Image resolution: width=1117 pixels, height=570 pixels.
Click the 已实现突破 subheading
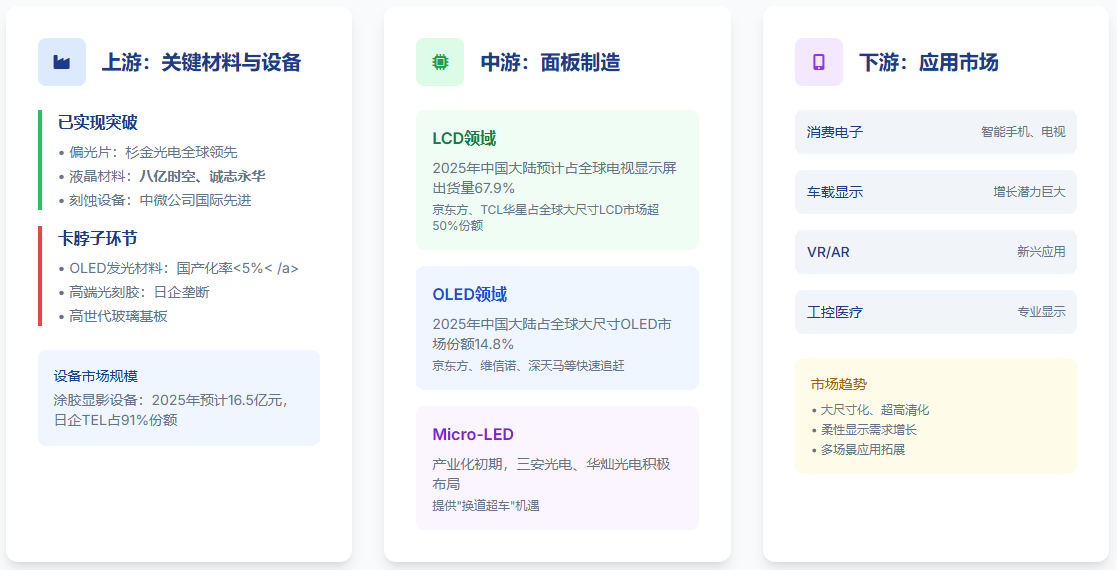pos(98,123)
